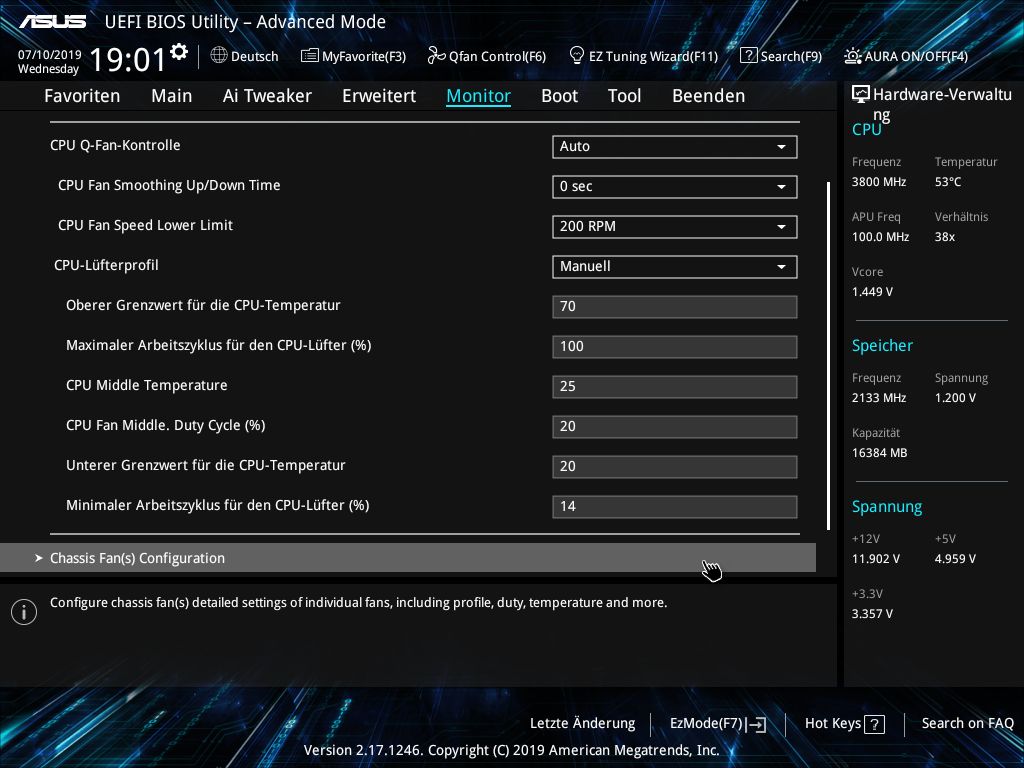Expand Chassis Fan(s) Configuration submenu
Viewport: 1024px width, 768px height.
click(x=408, y=558)
